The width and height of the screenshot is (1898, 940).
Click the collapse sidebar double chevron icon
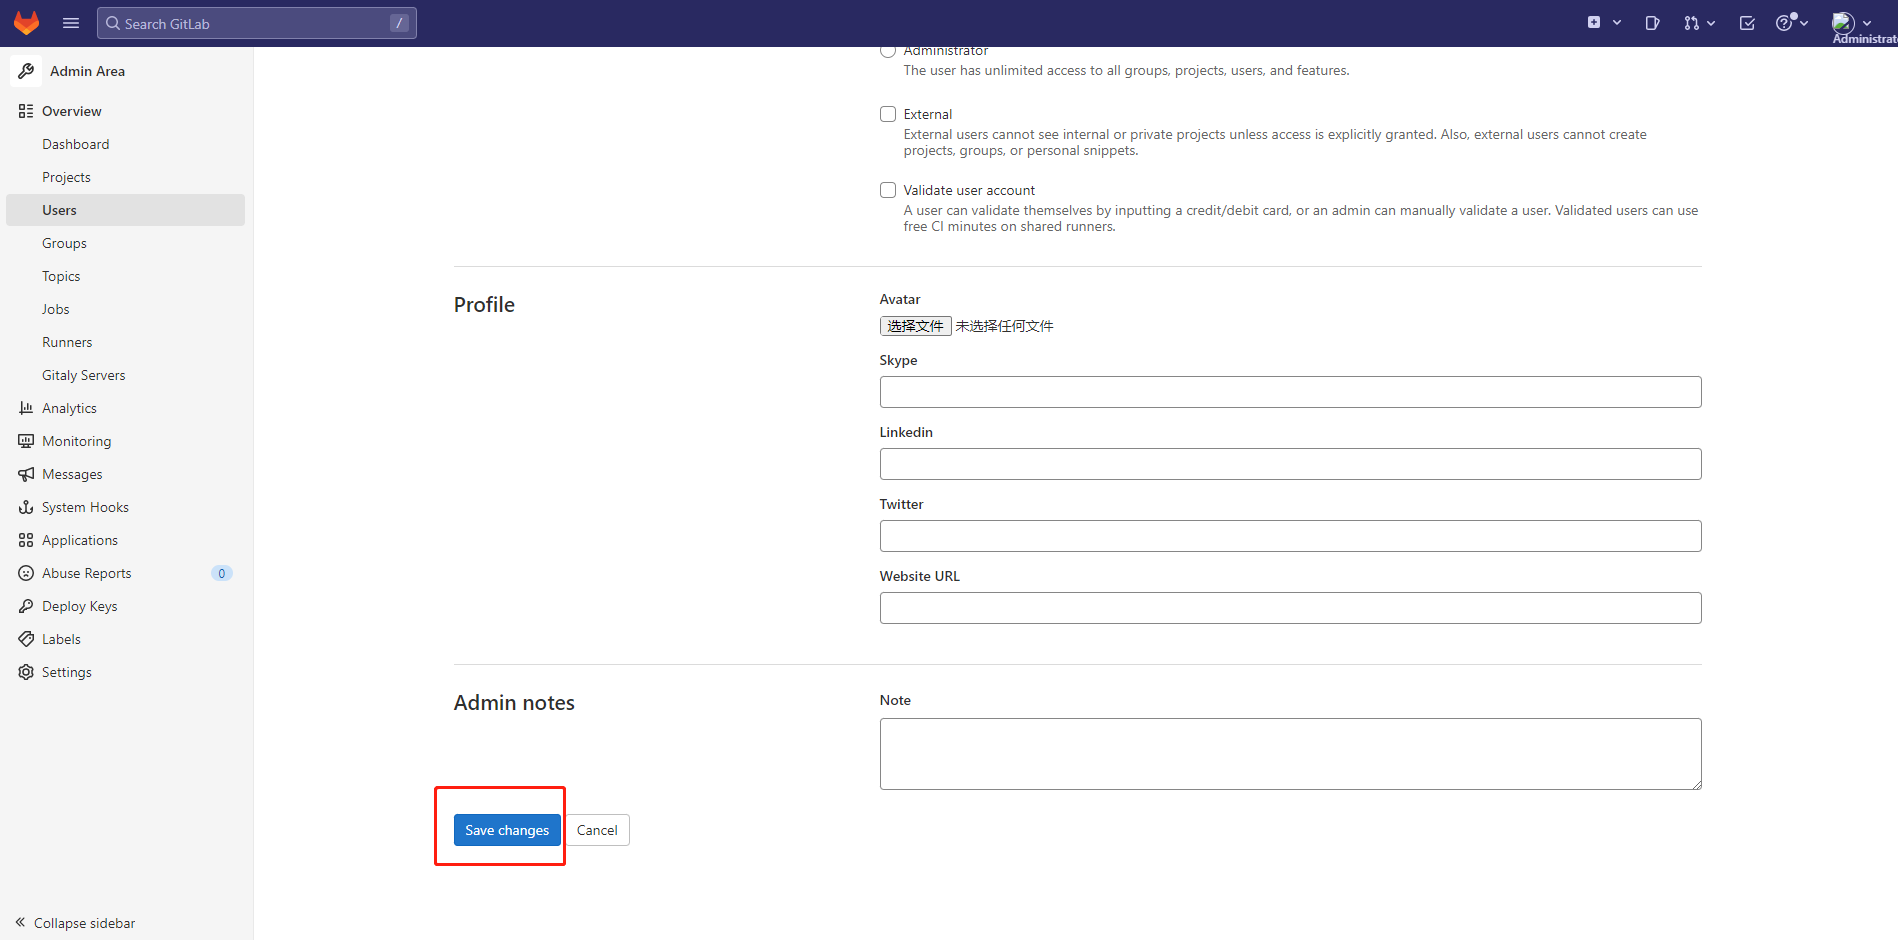click(20, 922)
